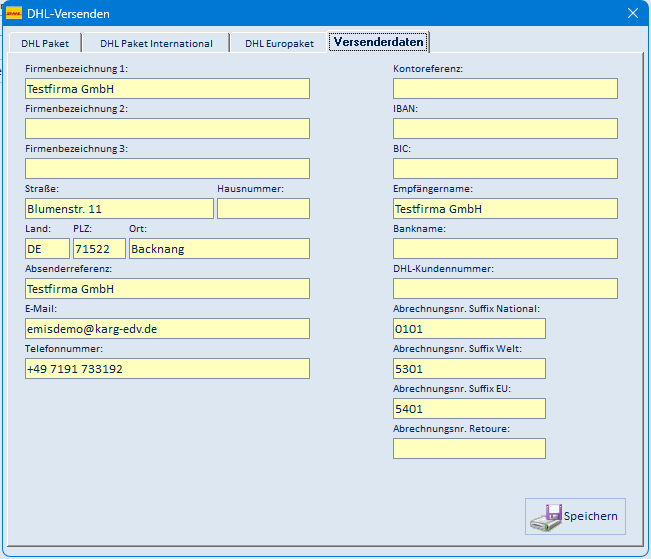Click Suffix EU field showing 5401
This screenshot has width=651, height=559.
469,409
